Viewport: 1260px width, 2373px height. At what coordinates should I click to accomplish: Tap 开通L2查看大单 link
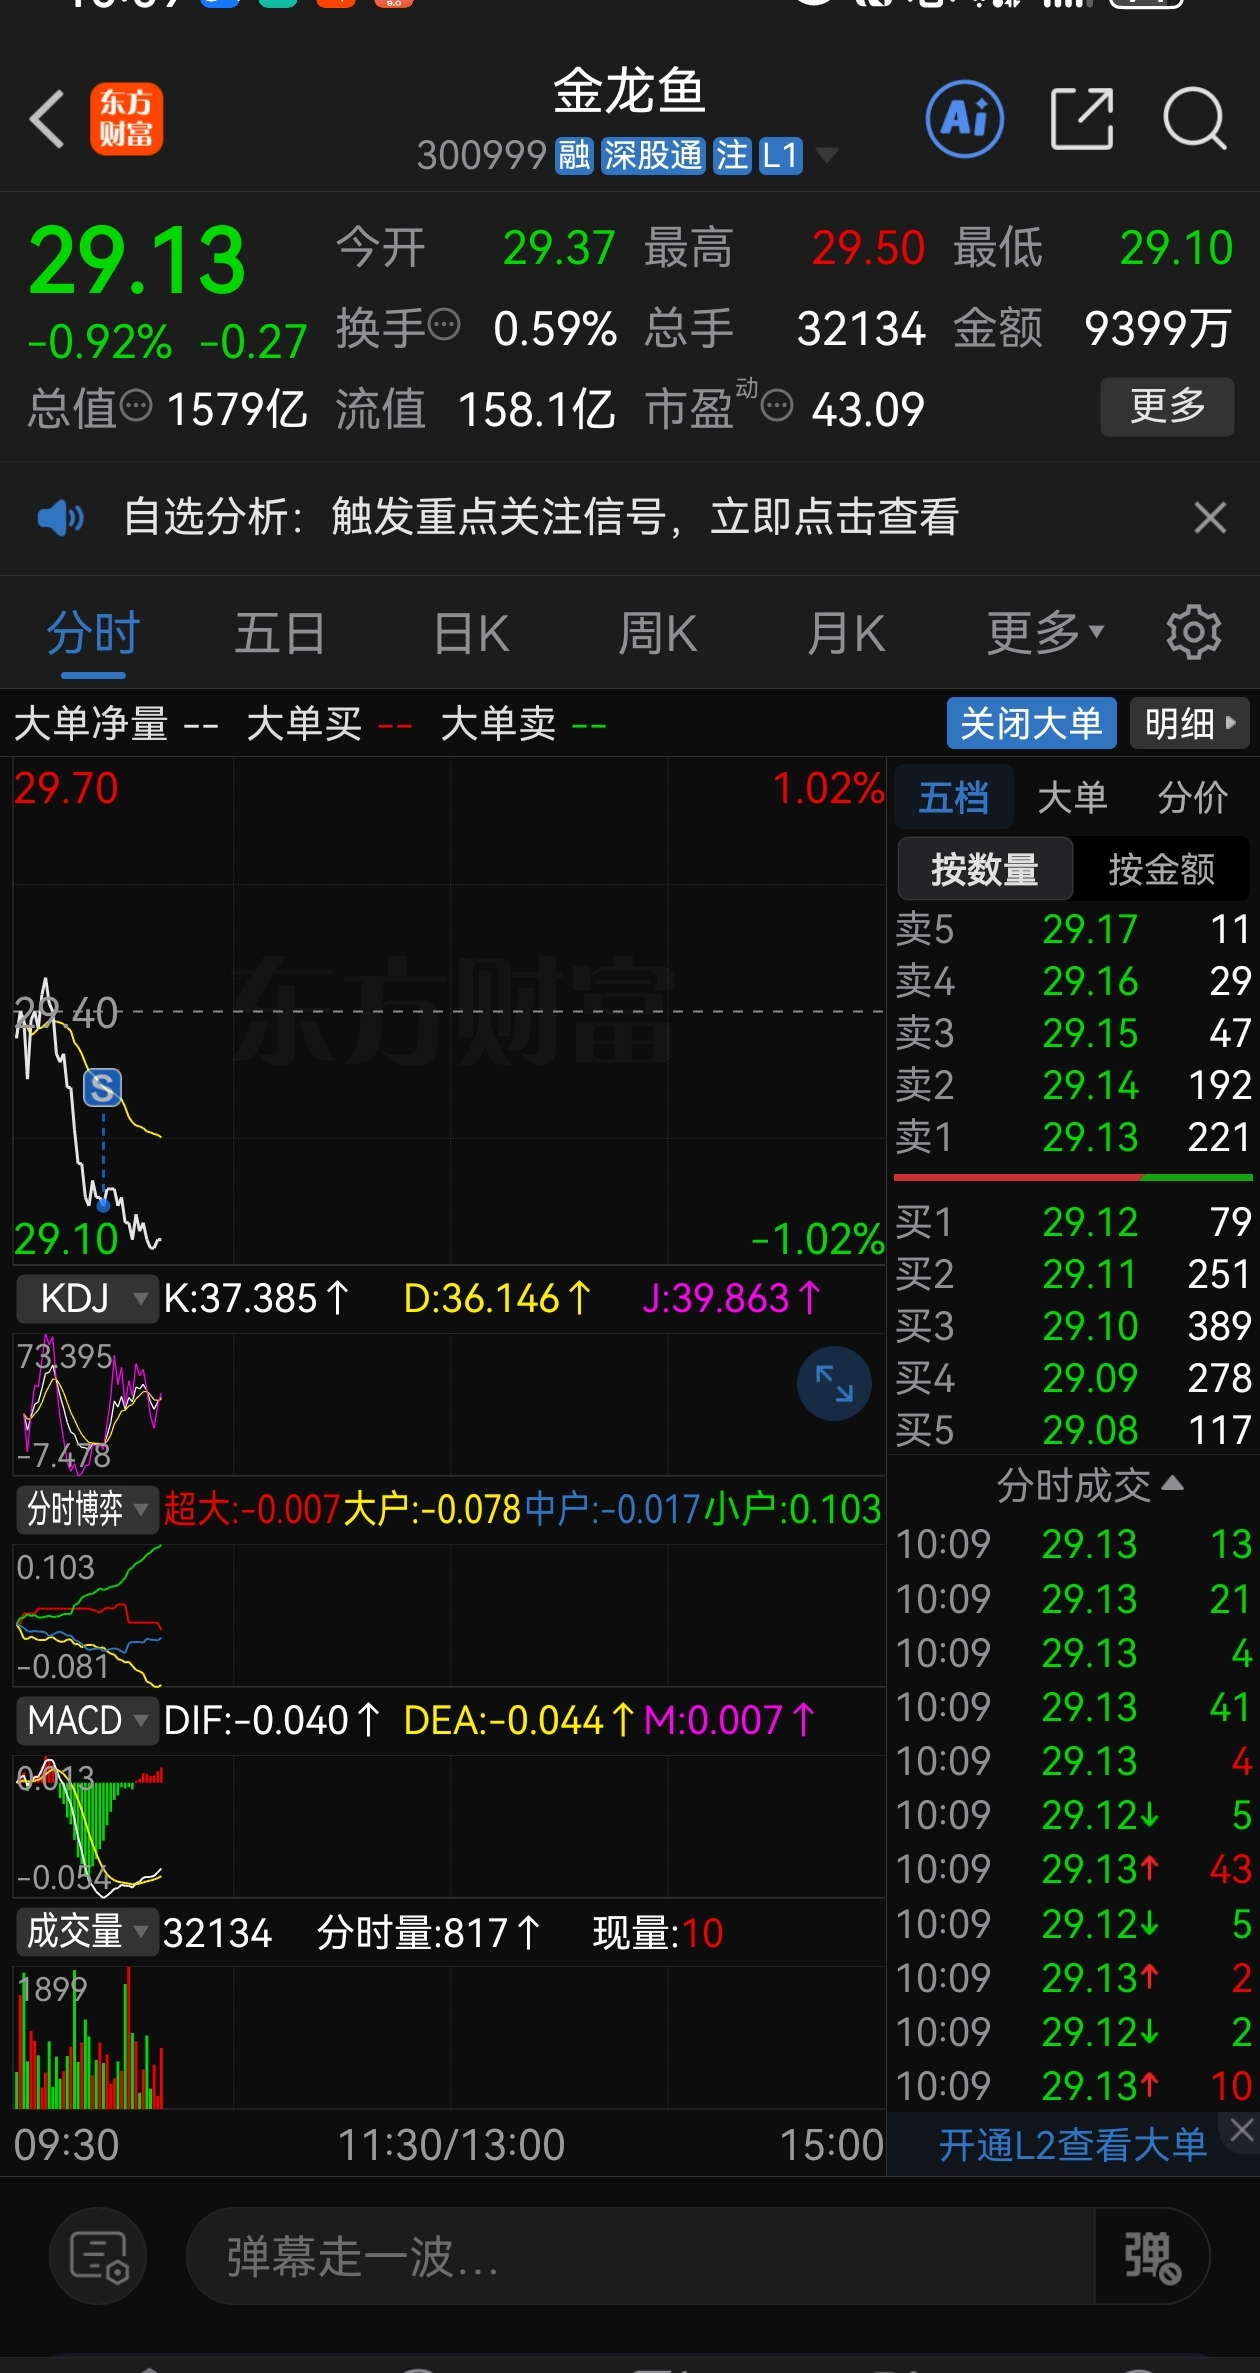[1072, 2146]
